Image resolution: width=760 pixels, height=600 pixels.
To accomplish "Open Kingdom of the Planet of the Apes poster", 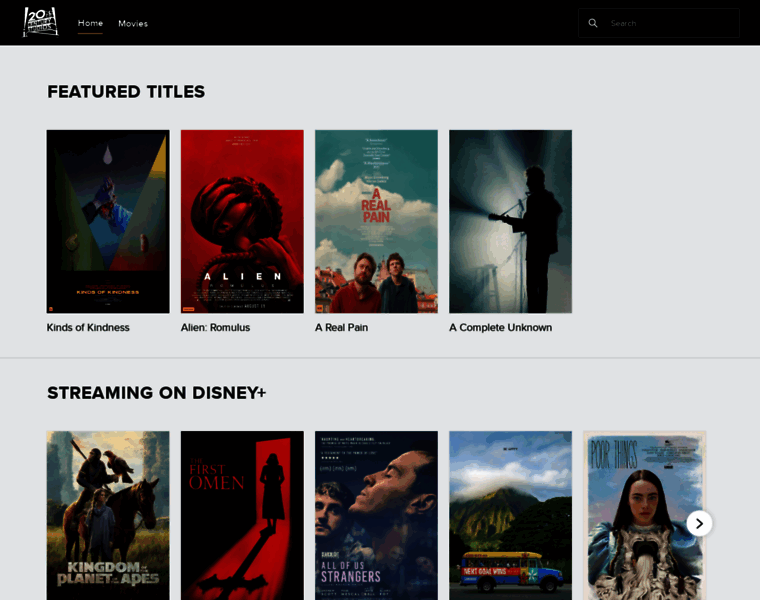I will click(108, 516).
